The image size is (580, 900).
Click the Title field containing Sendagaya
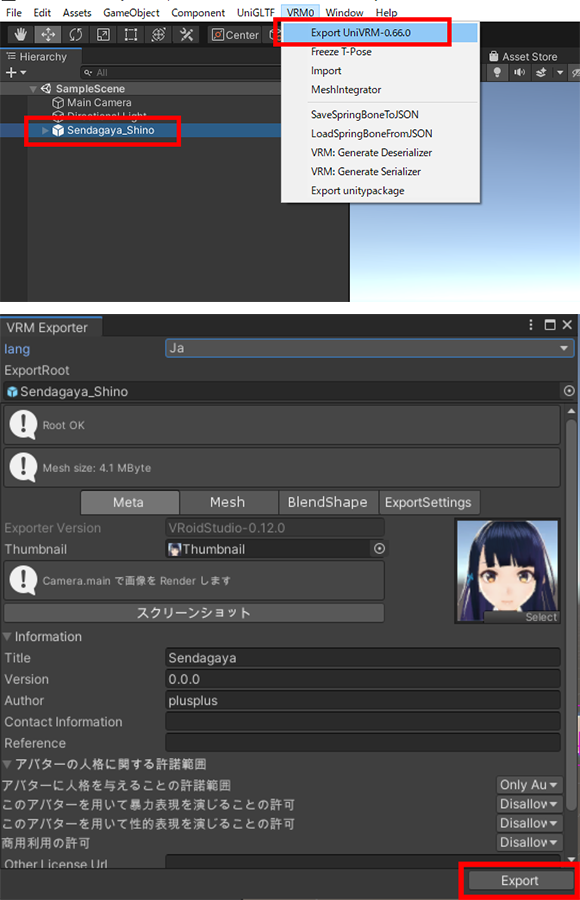tap(363, 658)
